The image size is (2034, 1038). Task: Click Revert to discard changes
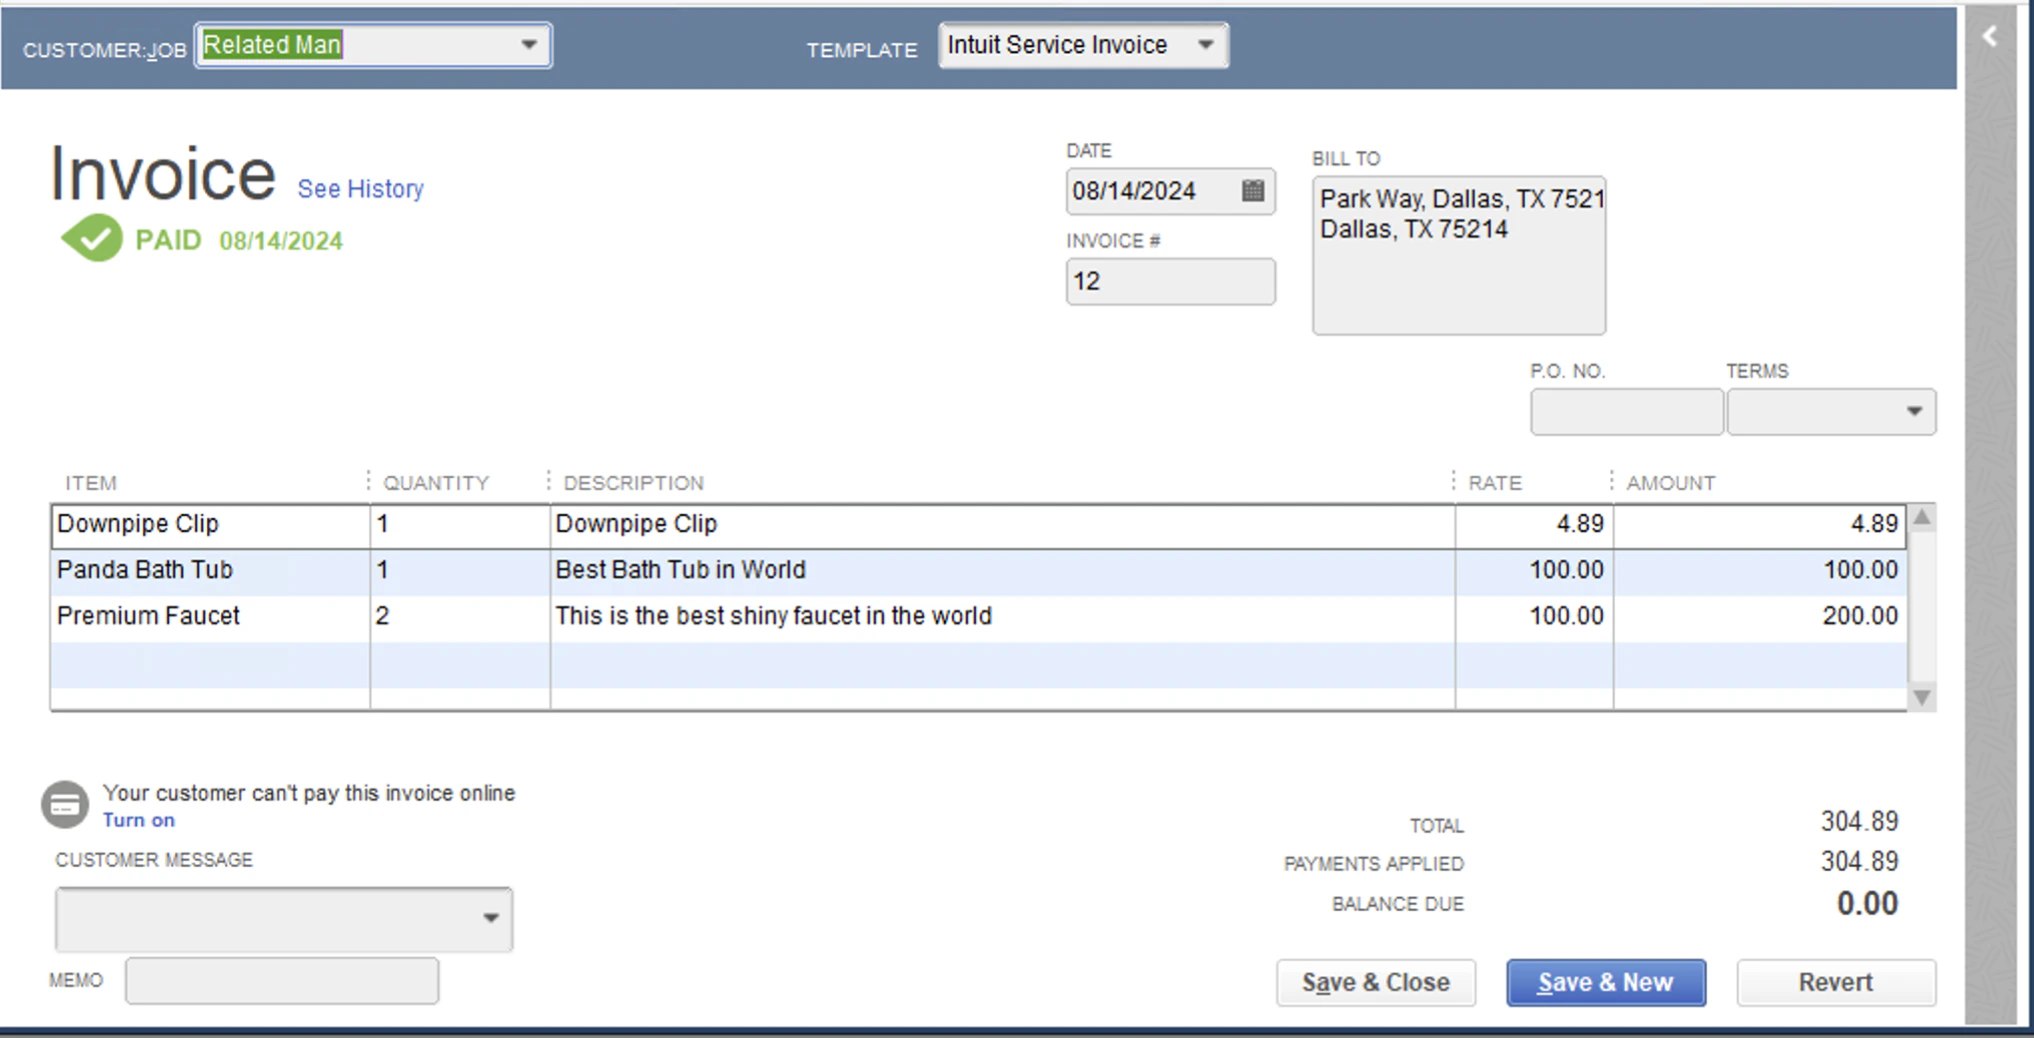(x=1836, y=982)
